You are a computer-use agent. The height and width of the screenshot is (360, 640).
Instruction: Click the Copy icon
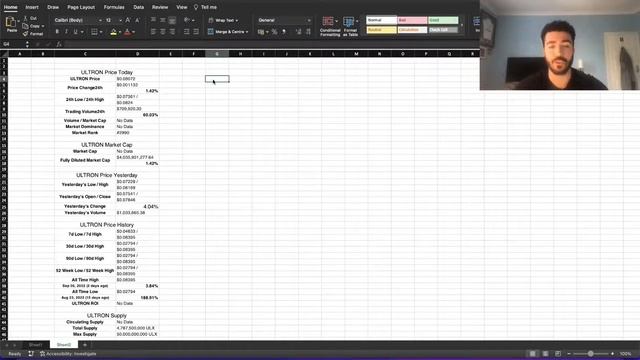click(25, 26)
